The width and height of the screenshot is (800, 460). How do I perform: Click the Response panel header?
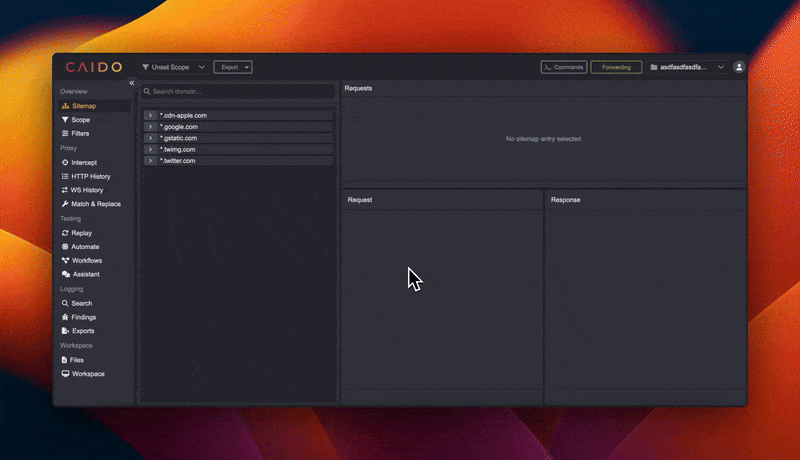pyautogui.click(x=565, y=200)
